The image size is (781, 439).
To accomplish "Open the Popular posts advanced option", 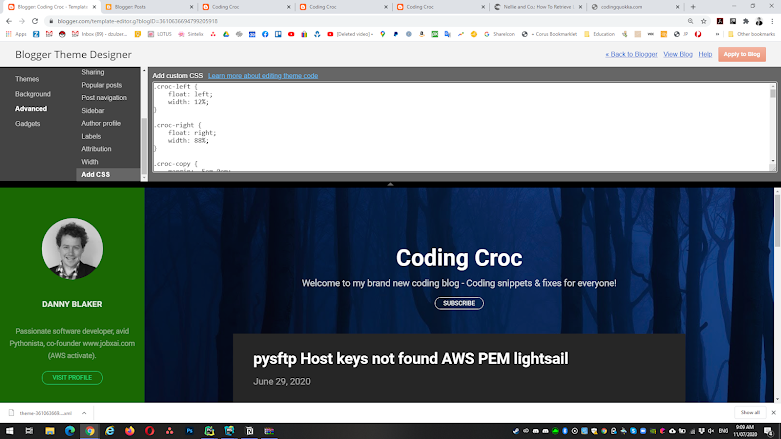I will coord(102,85).
